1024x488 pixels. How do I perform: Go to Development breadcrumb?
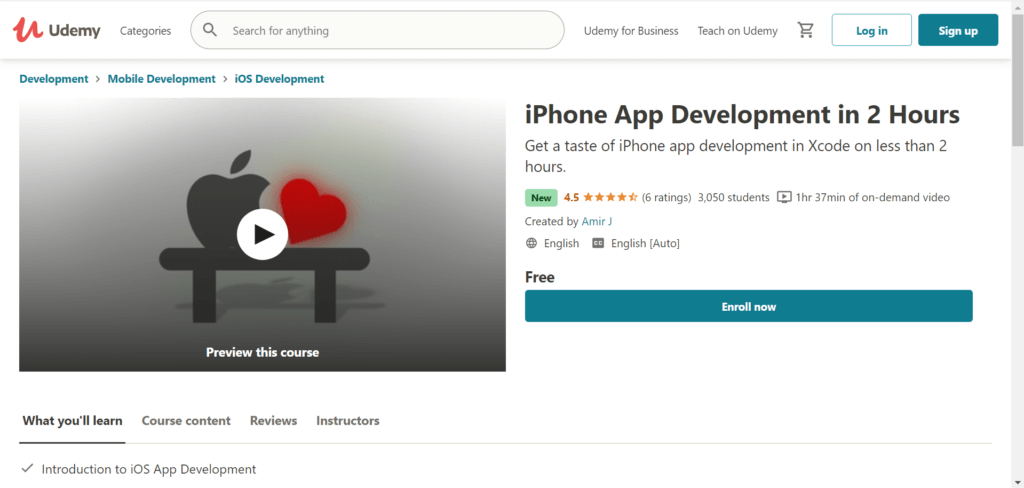pyautogui.click(x=54, y=78)
